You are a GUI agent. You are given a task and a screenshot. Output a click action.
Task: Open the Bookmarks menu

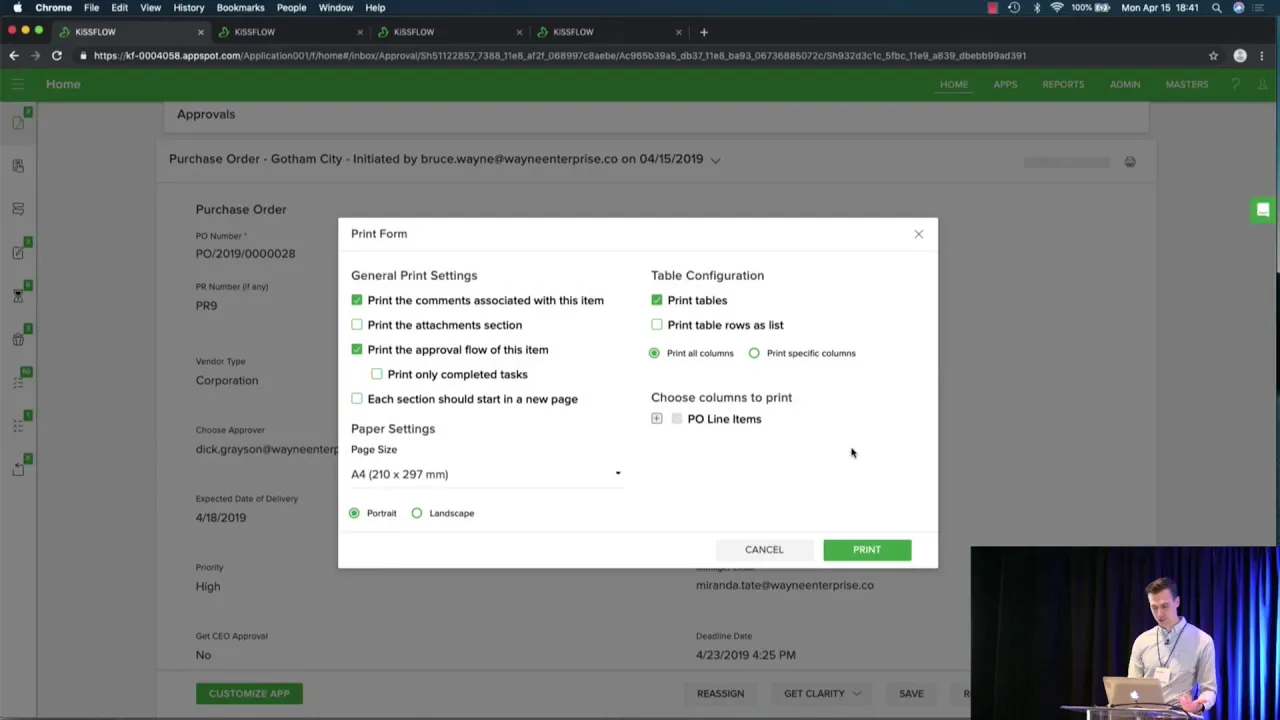point(240,8)
